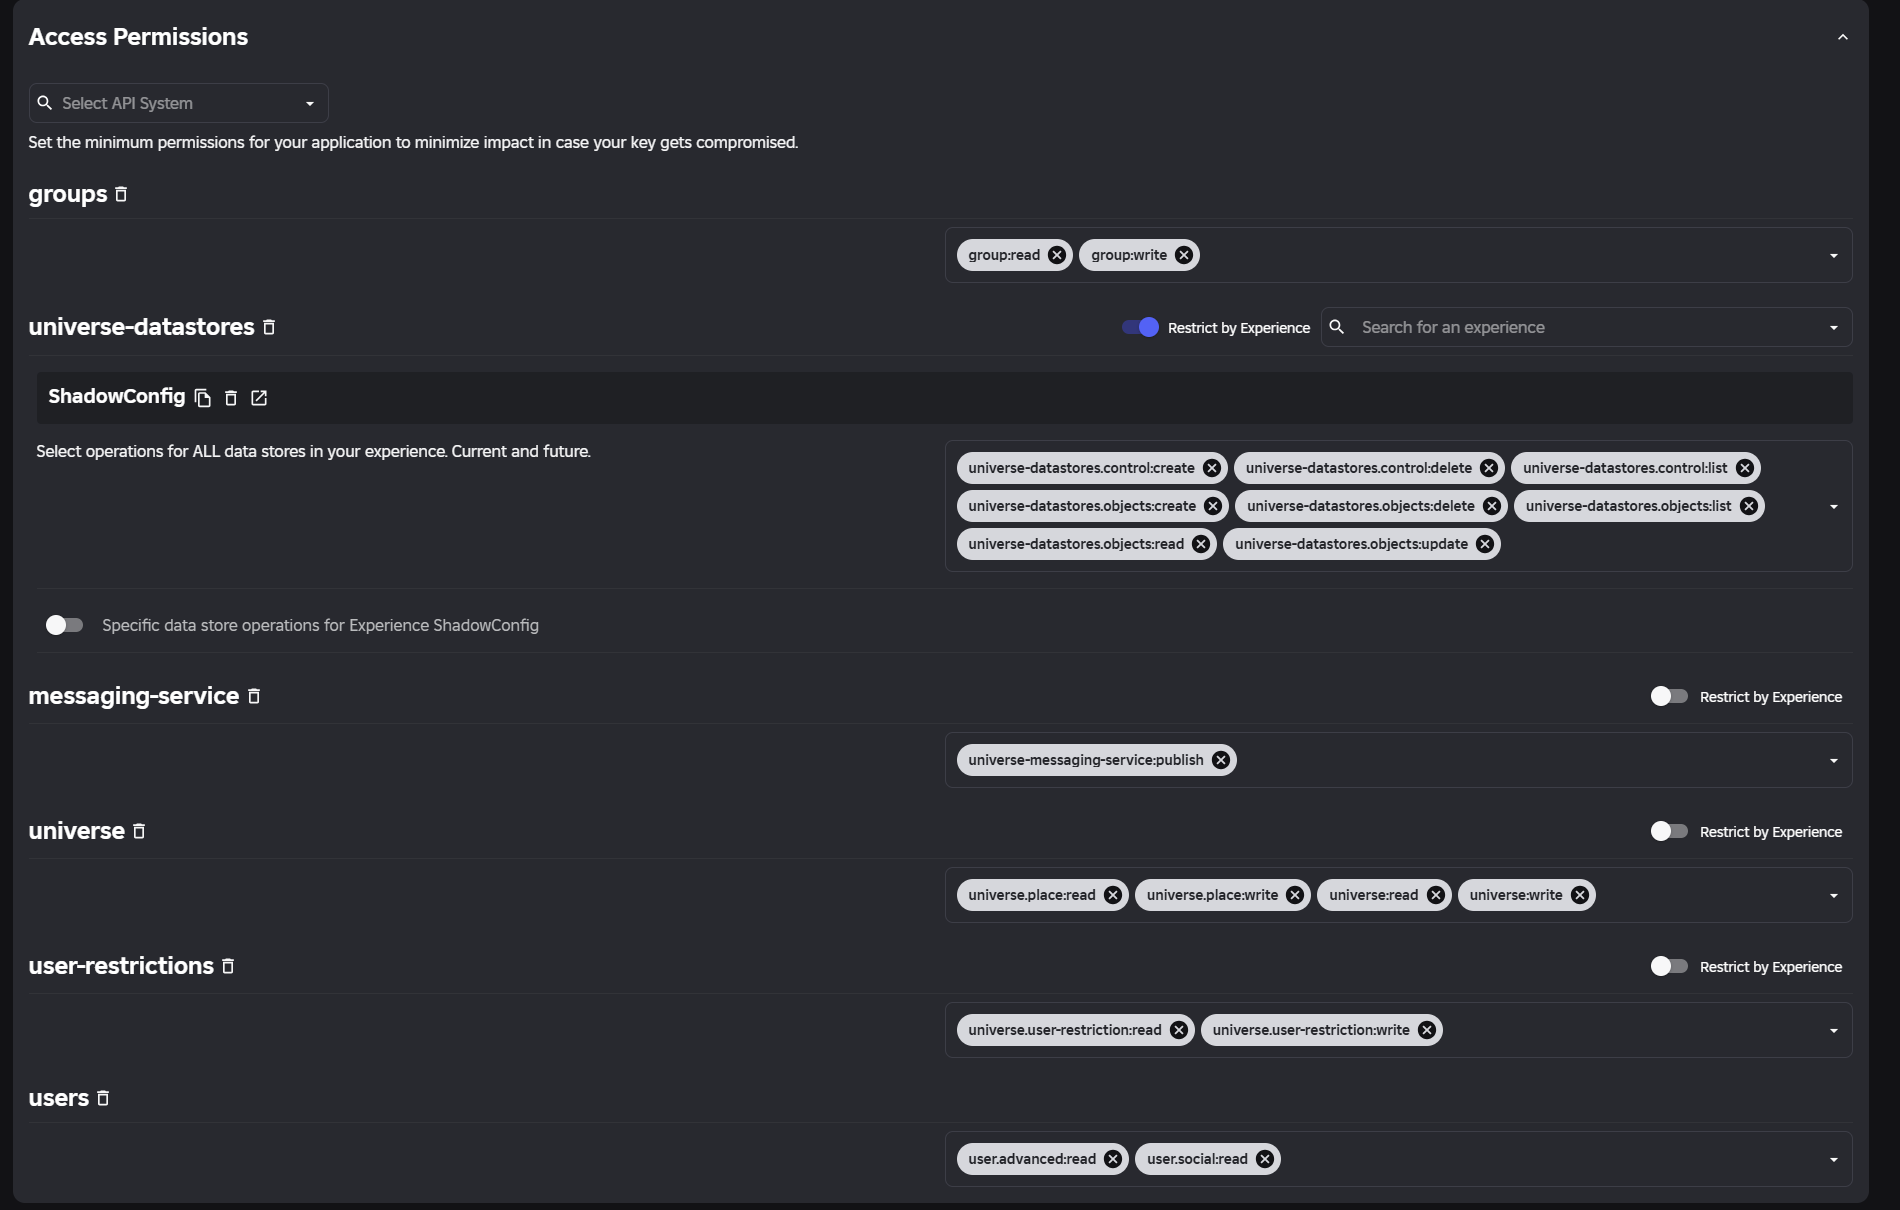
Task: Delete the messaging-service section
Action: 254,696
